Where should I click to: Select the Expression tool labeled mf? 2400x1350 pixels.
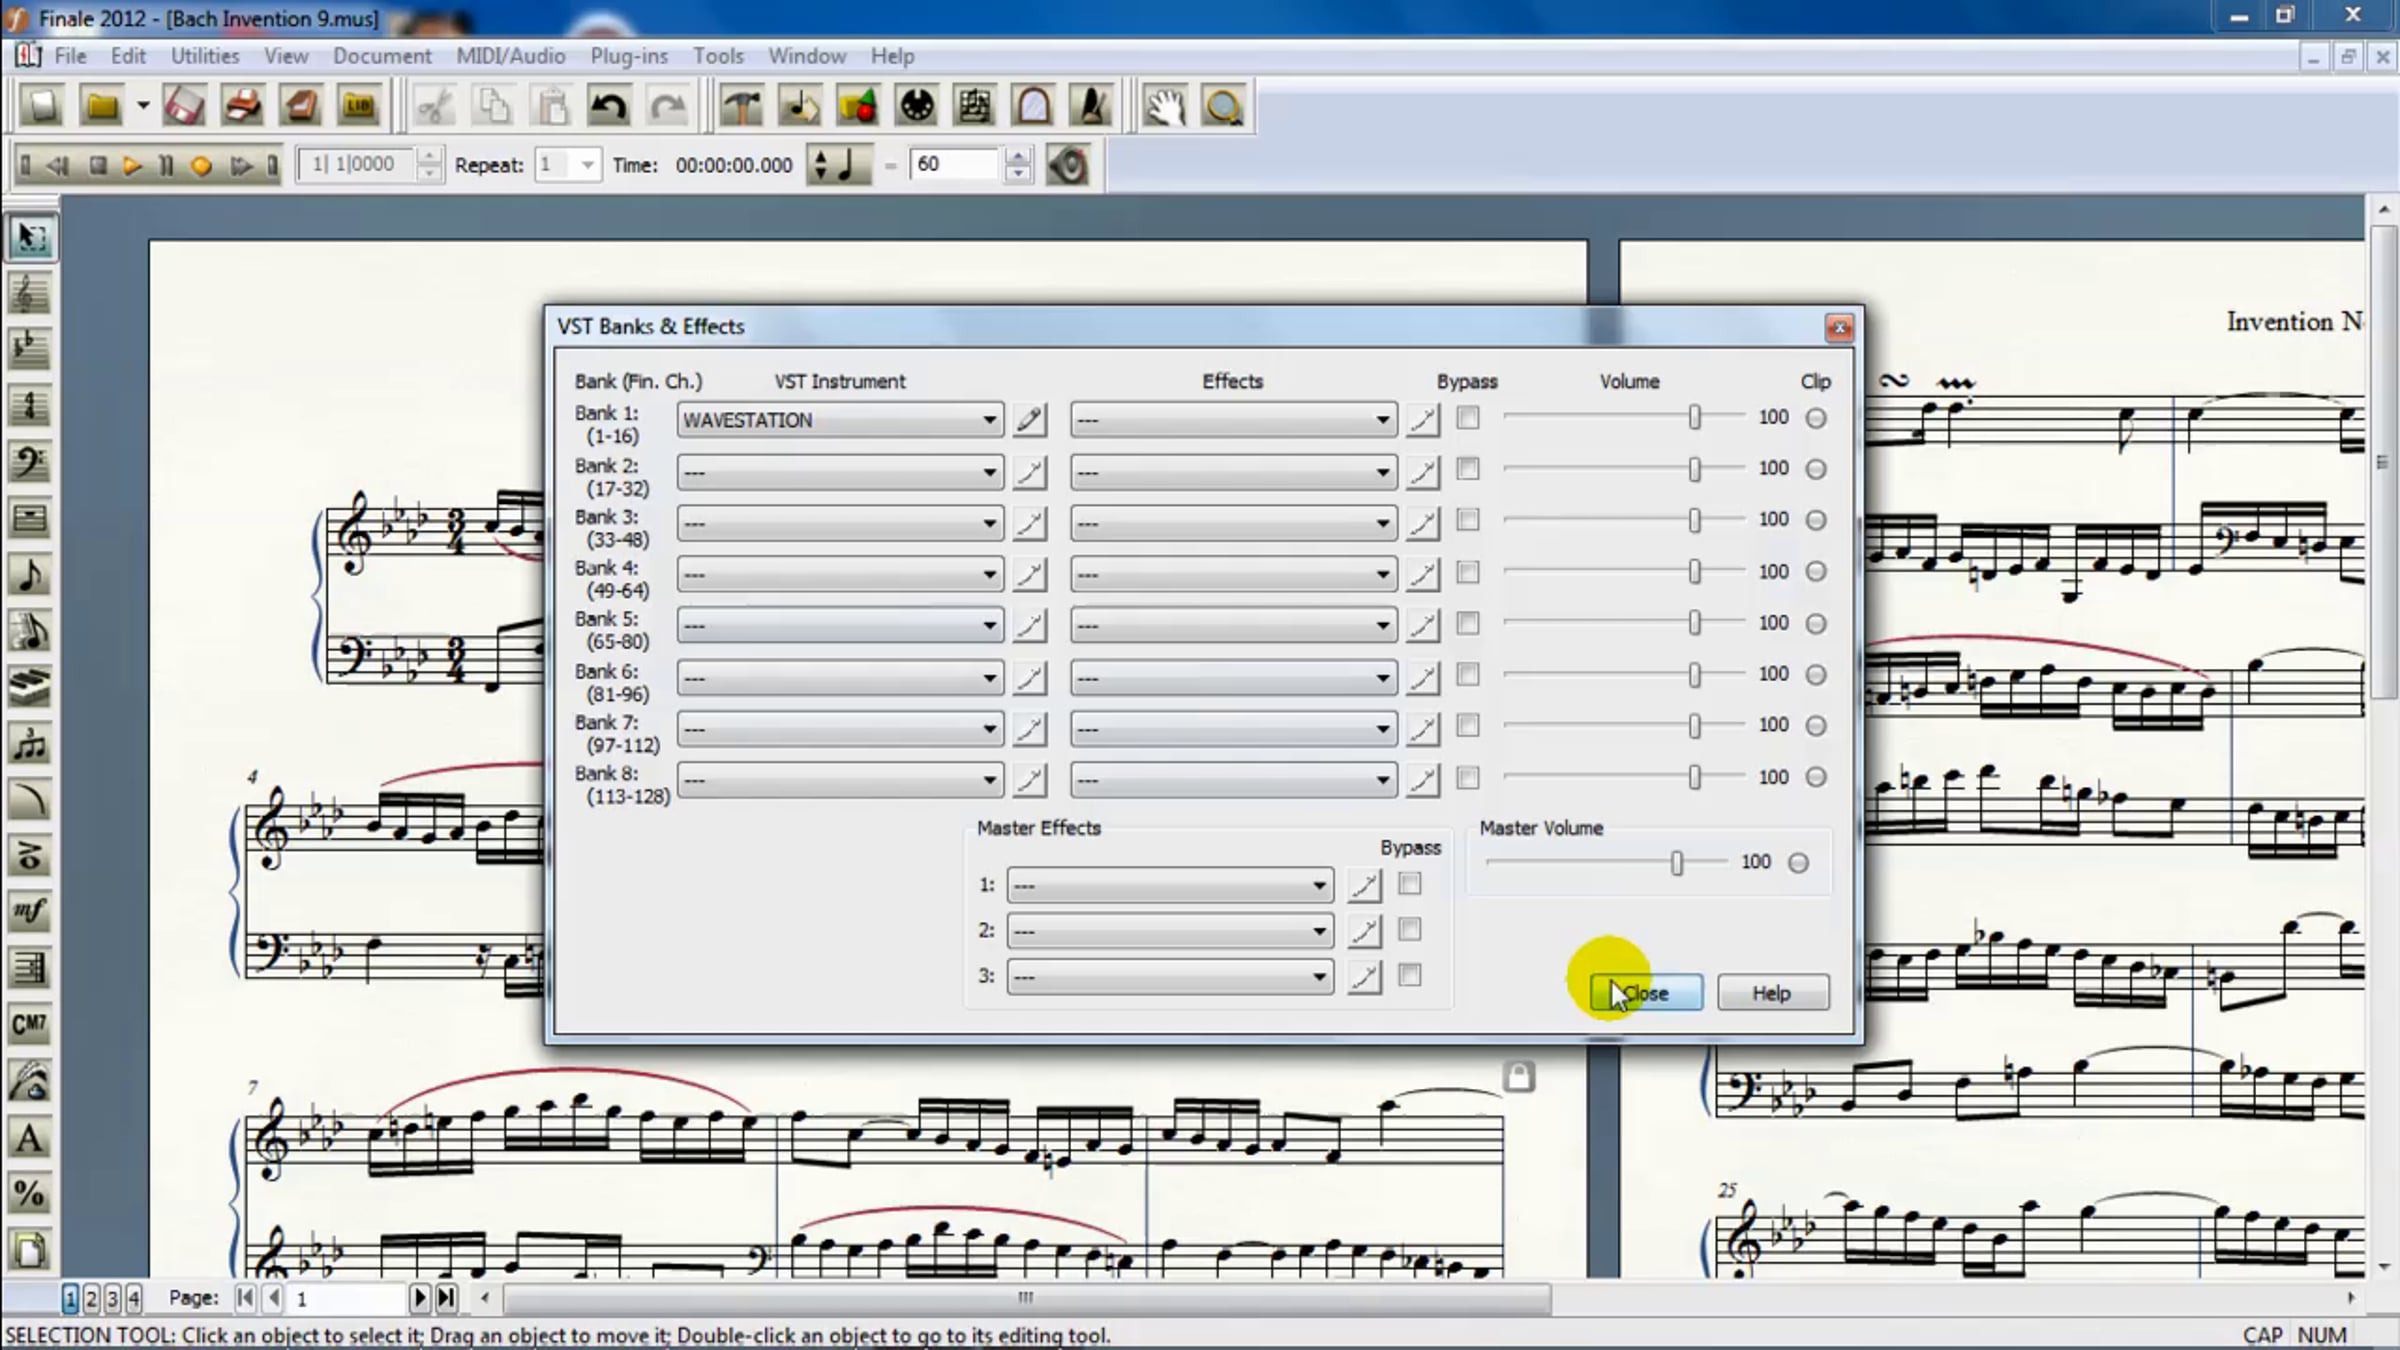point(29,911)
